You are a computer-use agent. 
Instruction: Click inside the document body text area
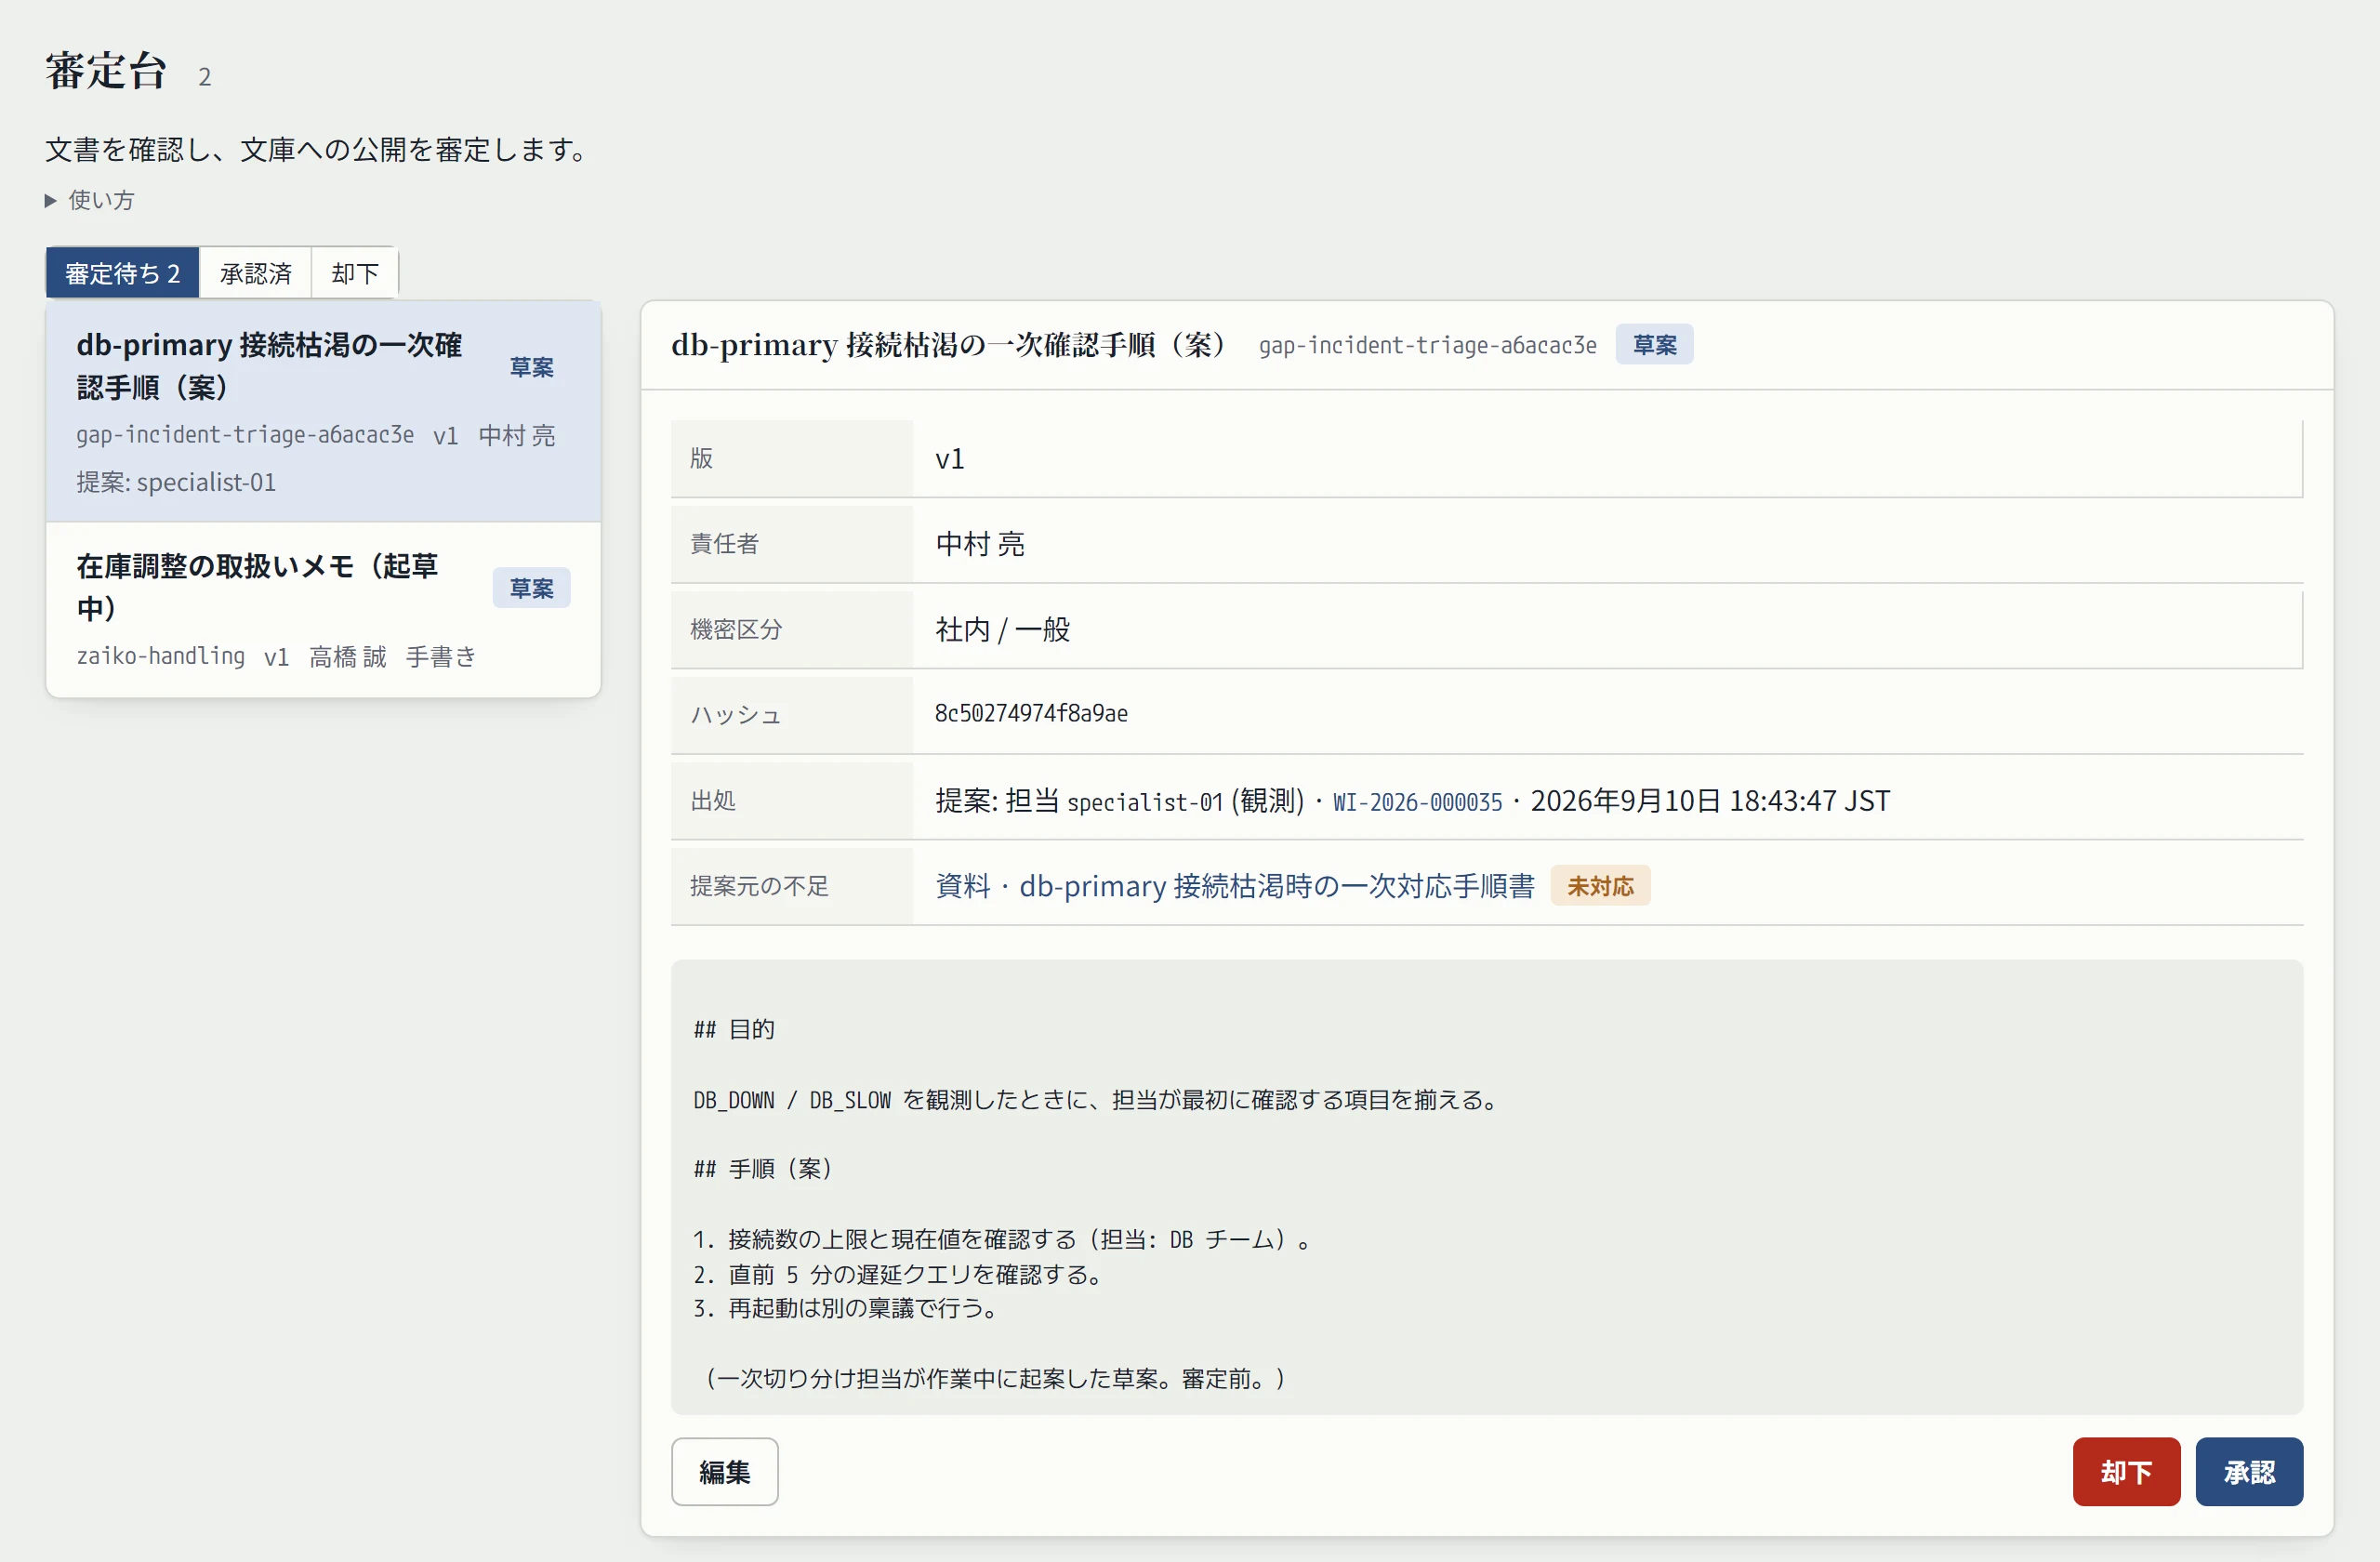click(1487, 1187)
